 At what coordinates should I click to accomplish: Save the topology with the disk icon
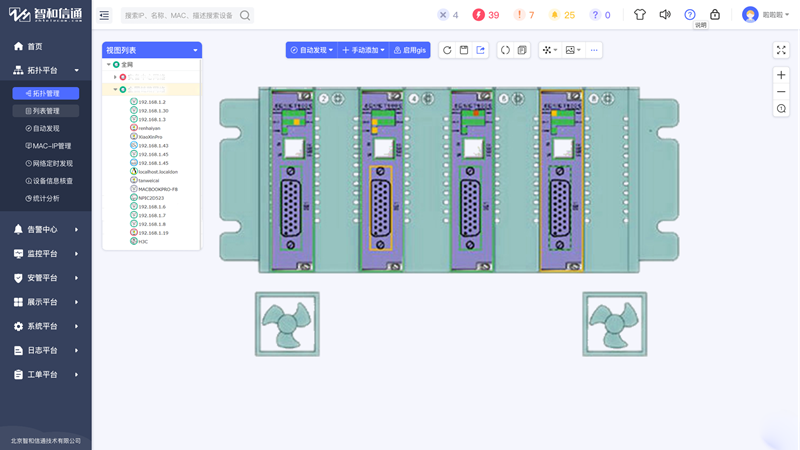(464, 50)
